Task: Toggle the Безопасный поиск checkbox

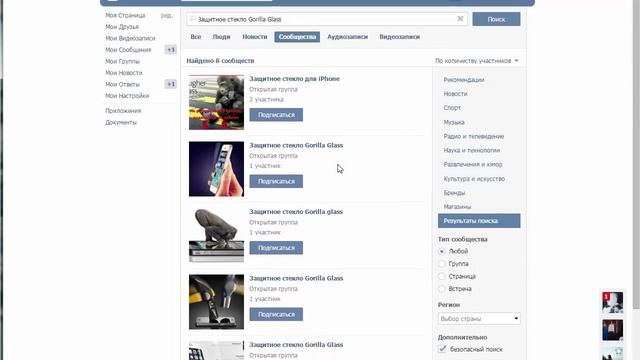Action: (442, 349)
